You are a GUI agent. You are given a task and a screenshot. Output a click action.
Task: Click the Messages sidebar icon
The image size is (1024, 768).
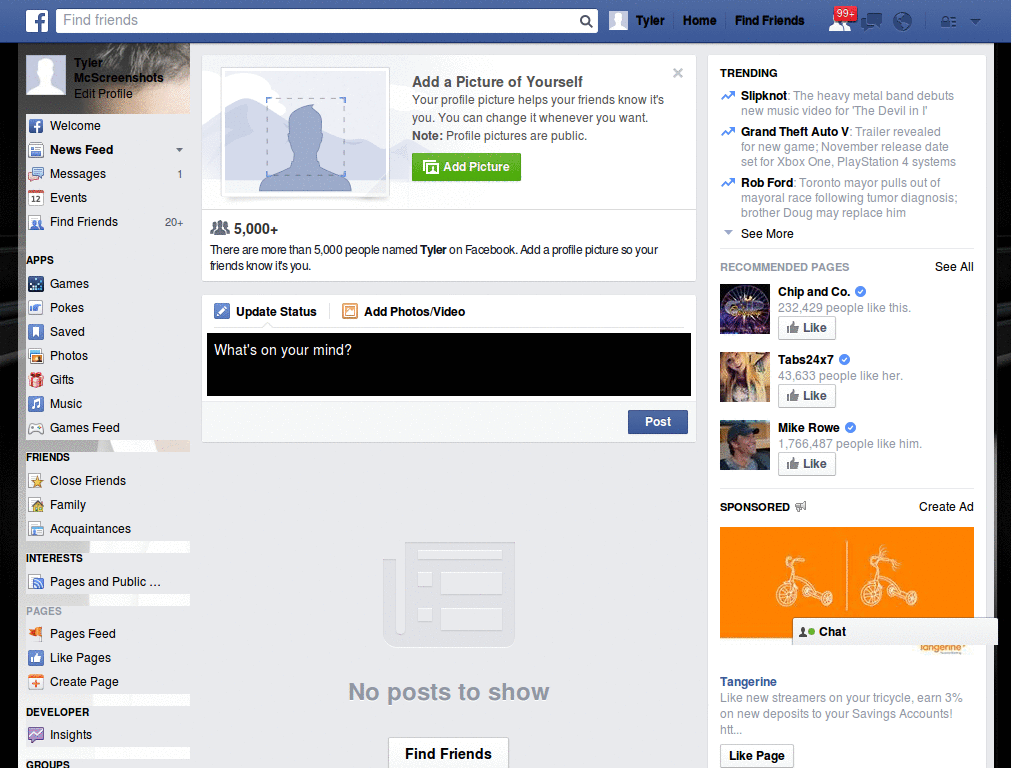point(36,174)
